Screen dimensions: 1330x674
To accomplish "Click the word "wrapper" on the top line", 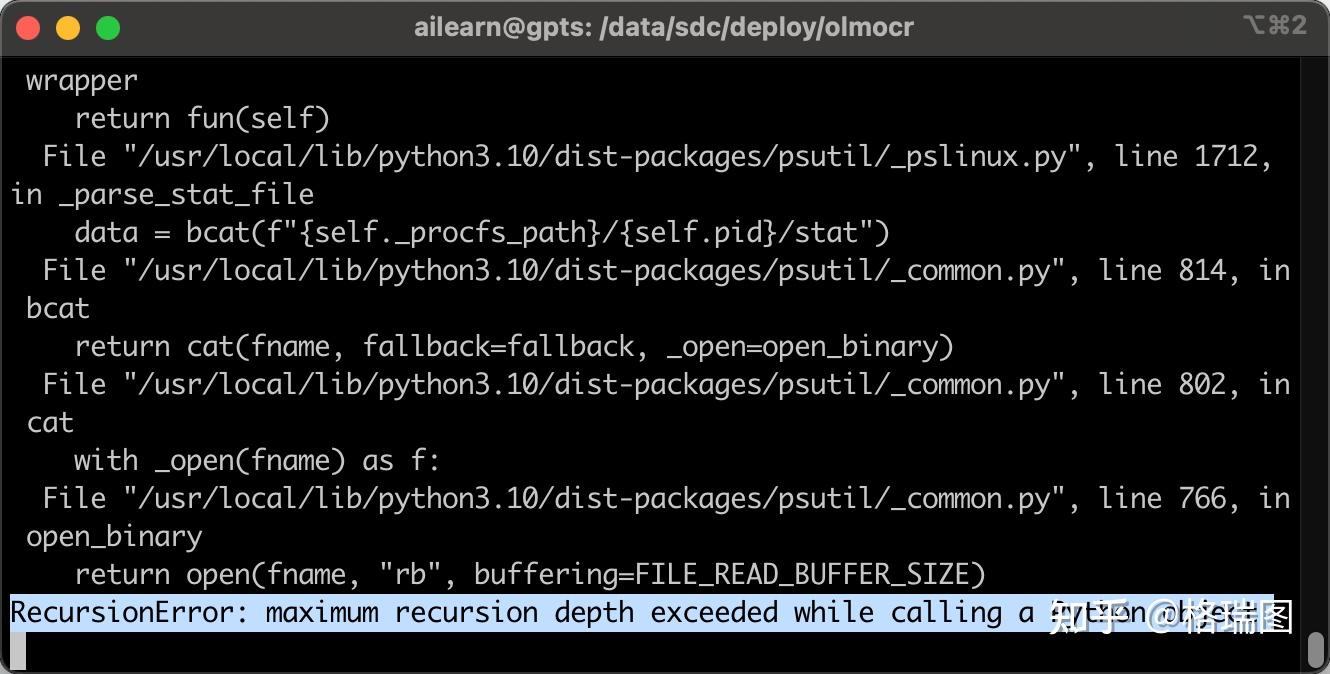I will pos(82,81).
